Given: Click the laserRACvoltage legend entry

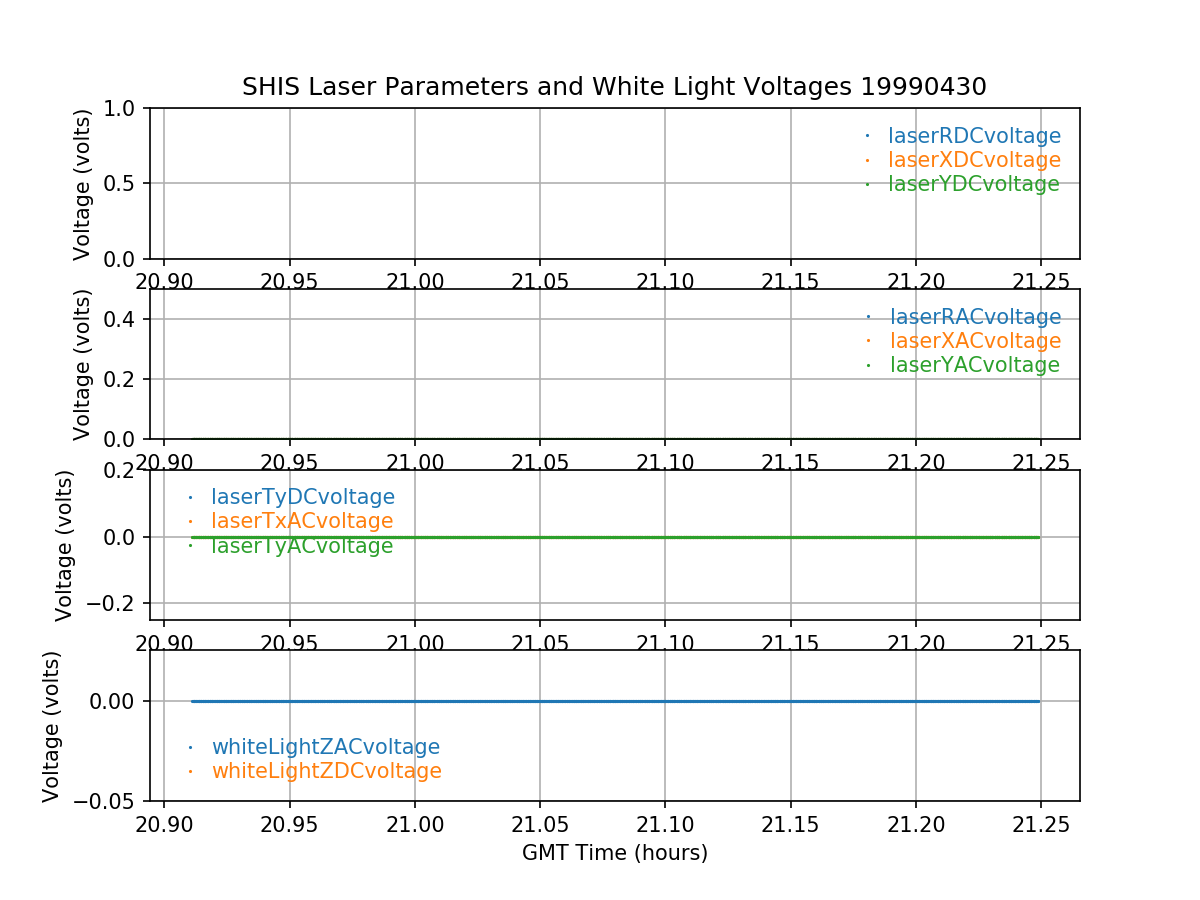Looking at the screenshot, I should [975, 317].
